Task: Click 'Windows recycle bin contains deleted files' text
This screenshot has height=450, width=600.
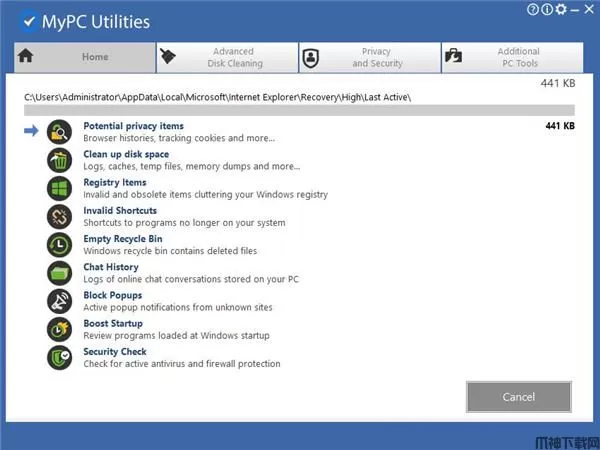Action: pyautogui.click(x=170, y=251)
